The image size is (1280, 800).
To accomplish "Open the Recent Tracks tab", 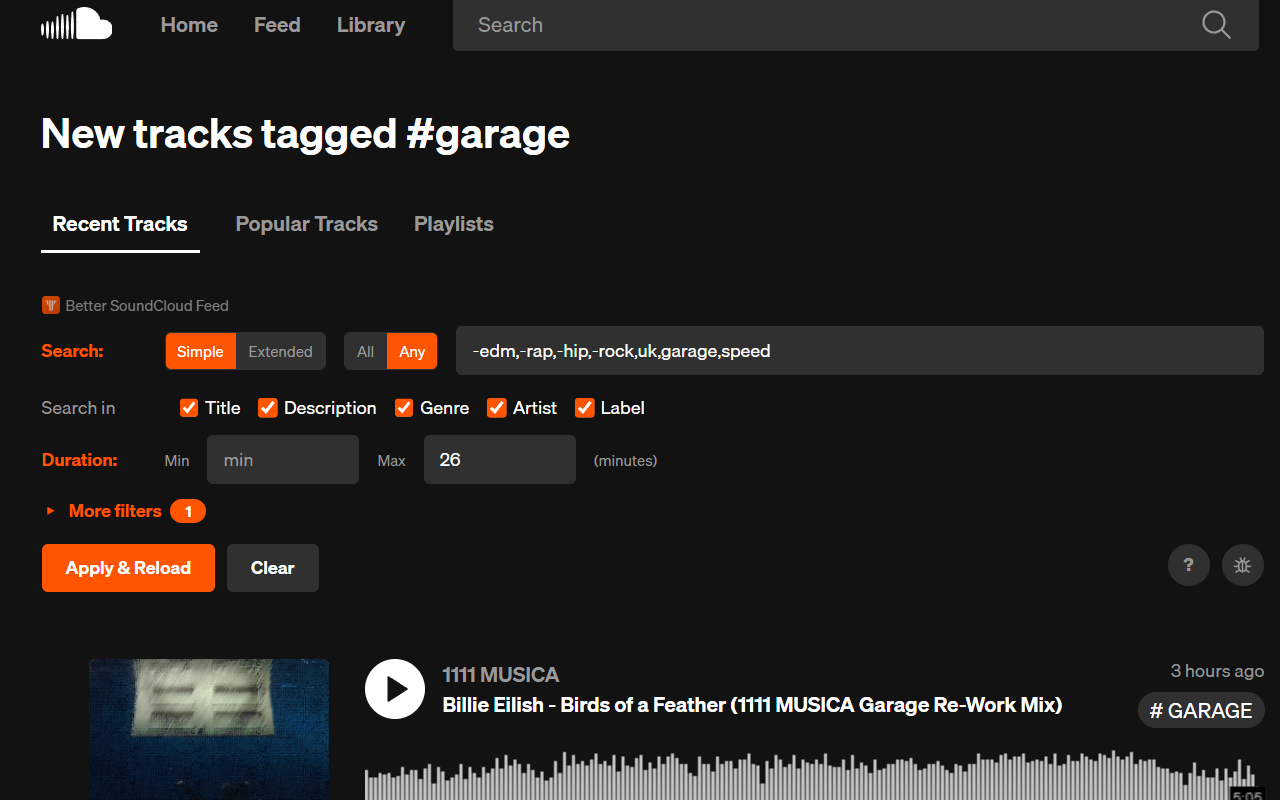I will [120, 224].
